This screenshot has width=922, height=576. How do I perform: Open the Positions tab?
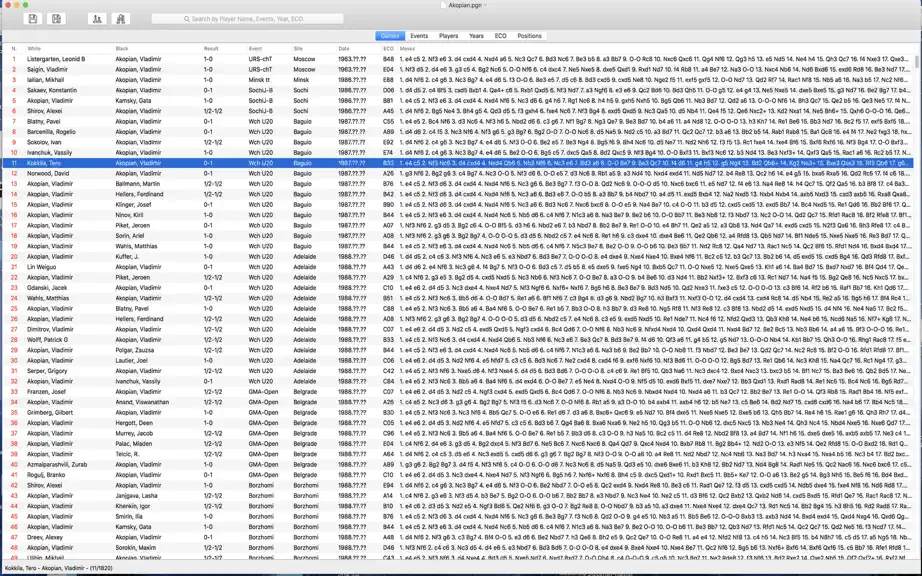click(529, 36)
